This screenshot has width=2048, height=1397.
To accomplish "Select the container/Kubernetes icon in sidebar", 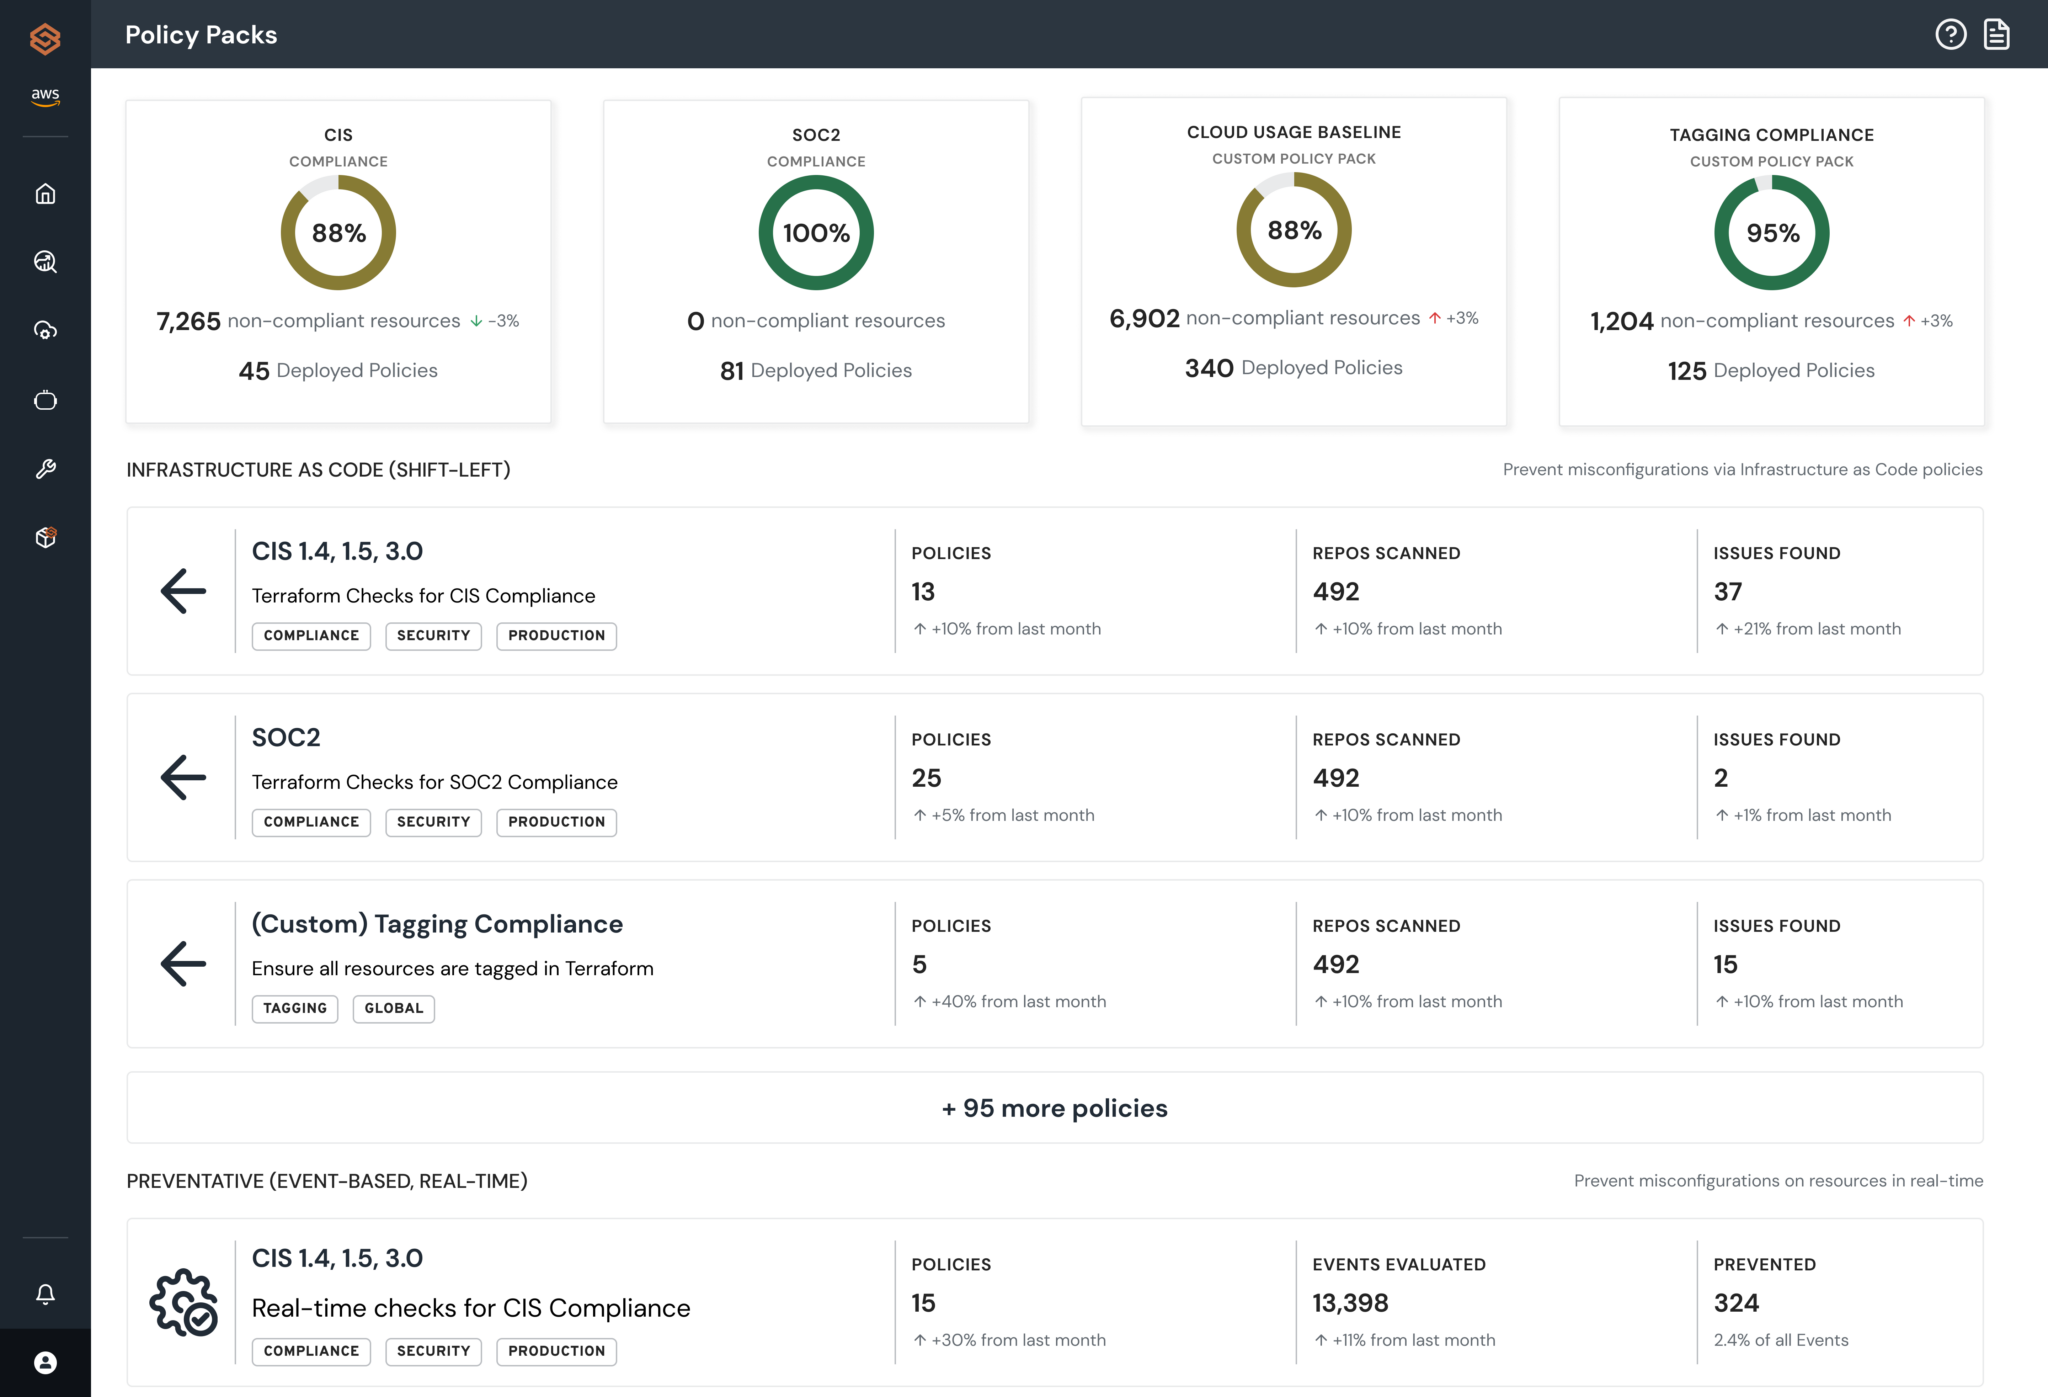I will [45, 400].
